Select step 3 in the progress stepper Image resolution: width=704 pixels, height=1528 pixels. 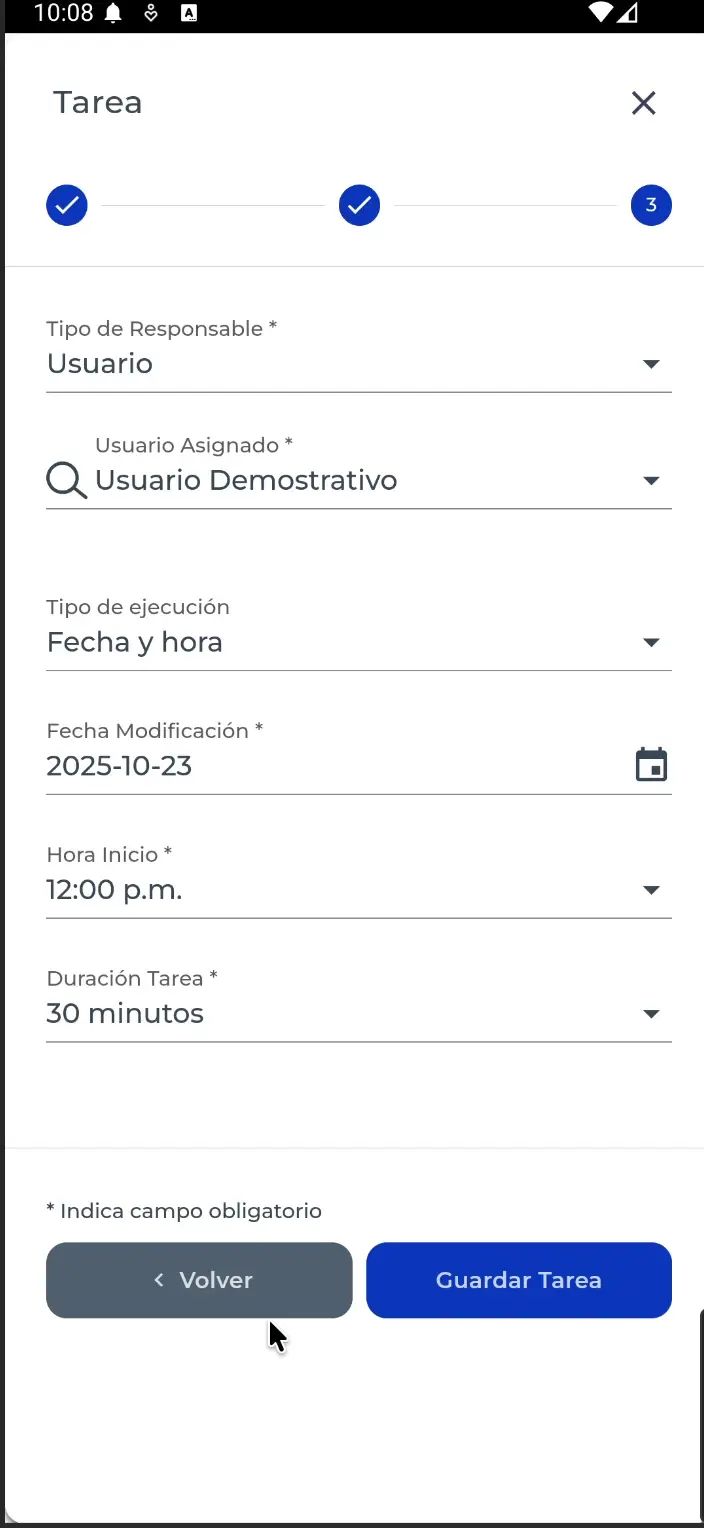[x=652, y=205]
